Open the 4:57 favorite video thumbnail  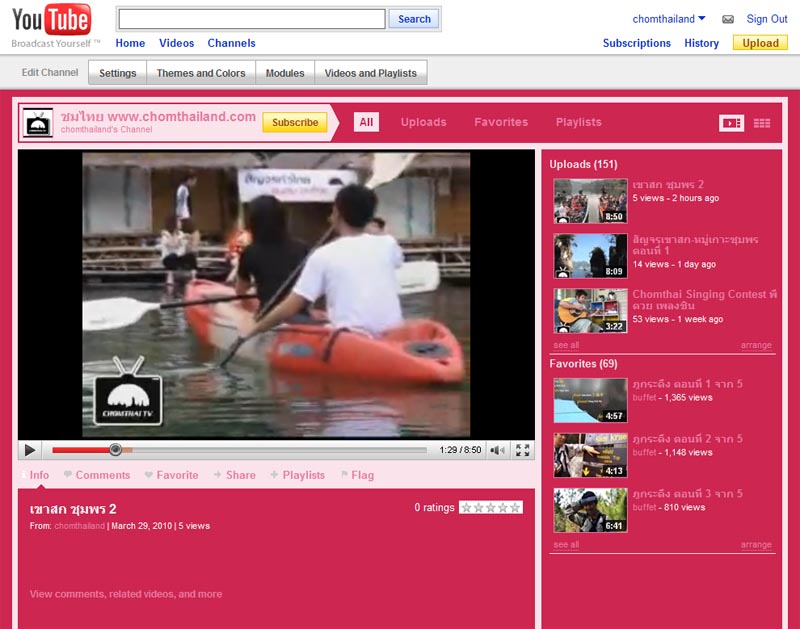click(590, 400)
